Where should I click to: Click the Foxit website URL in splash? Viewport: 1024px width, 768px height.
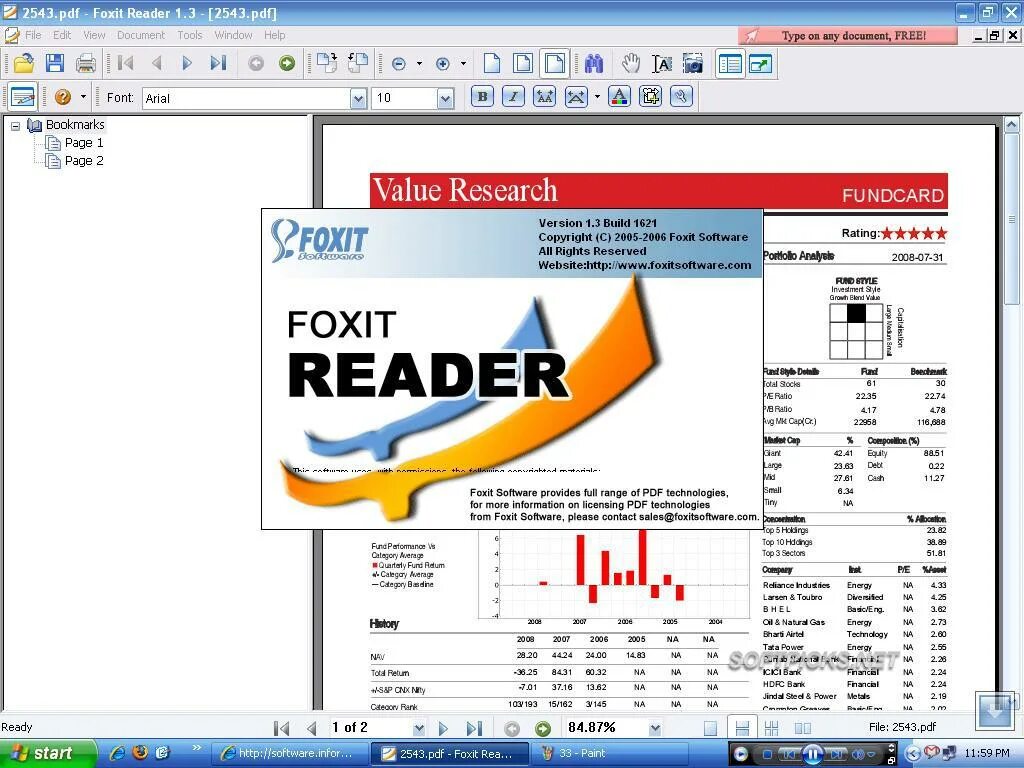pyautogui.click(x=669, y=265)
